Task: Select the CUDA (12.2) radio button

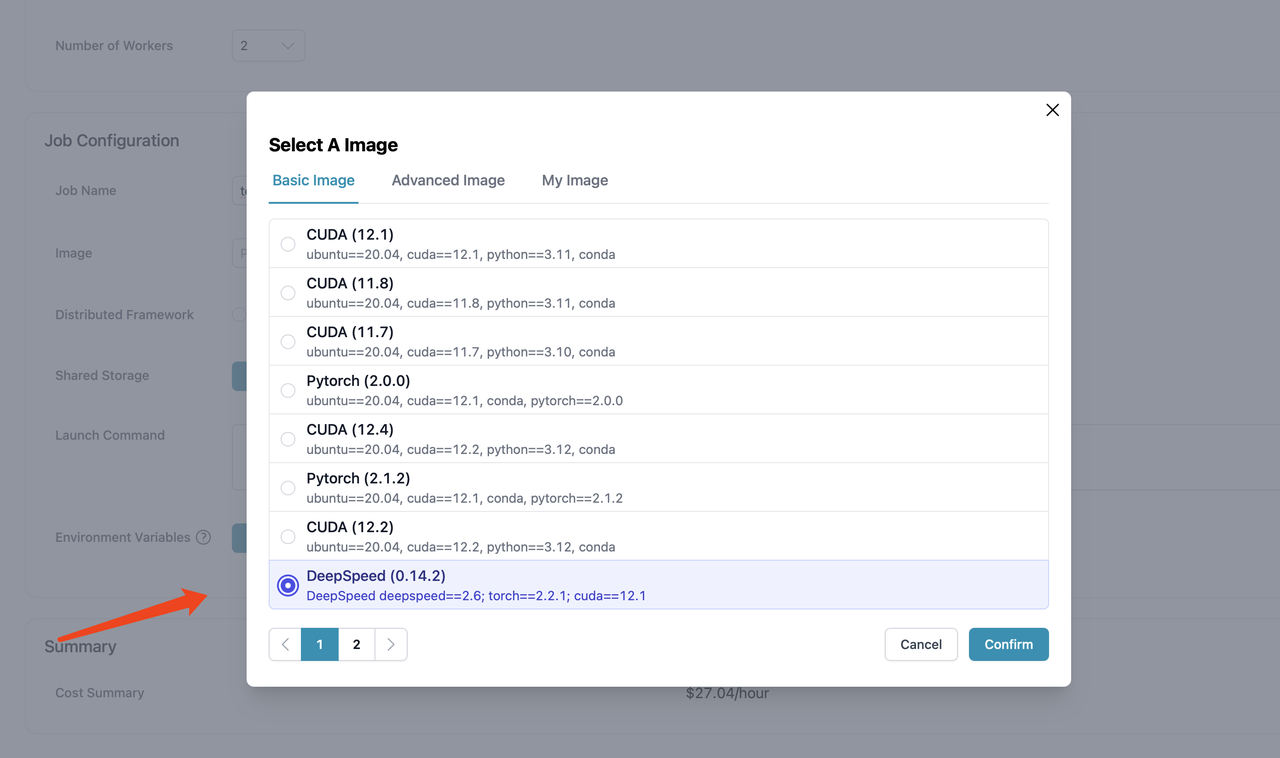Action: pos(288,537)
